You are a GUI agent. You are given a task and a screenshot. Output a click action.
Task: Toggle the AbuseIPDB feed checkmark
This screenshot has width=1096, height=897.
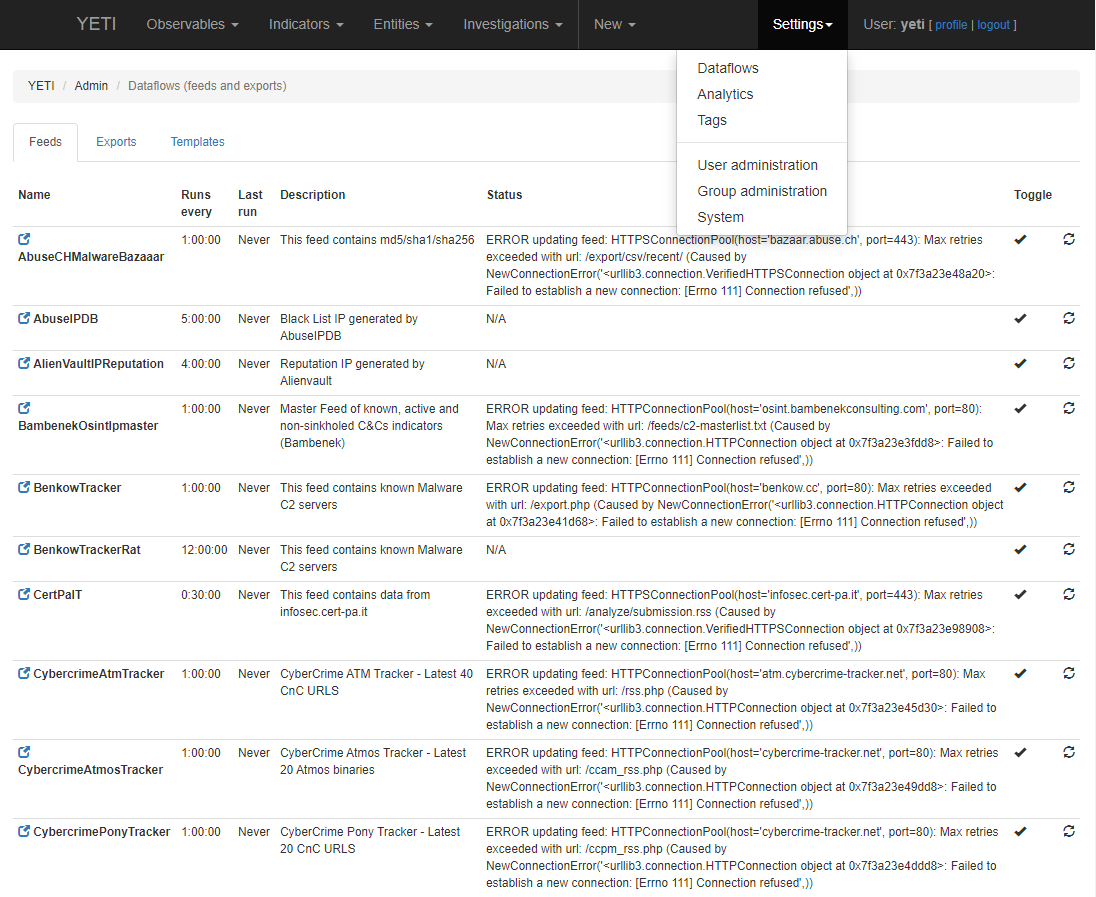(x=1021, y=319)
